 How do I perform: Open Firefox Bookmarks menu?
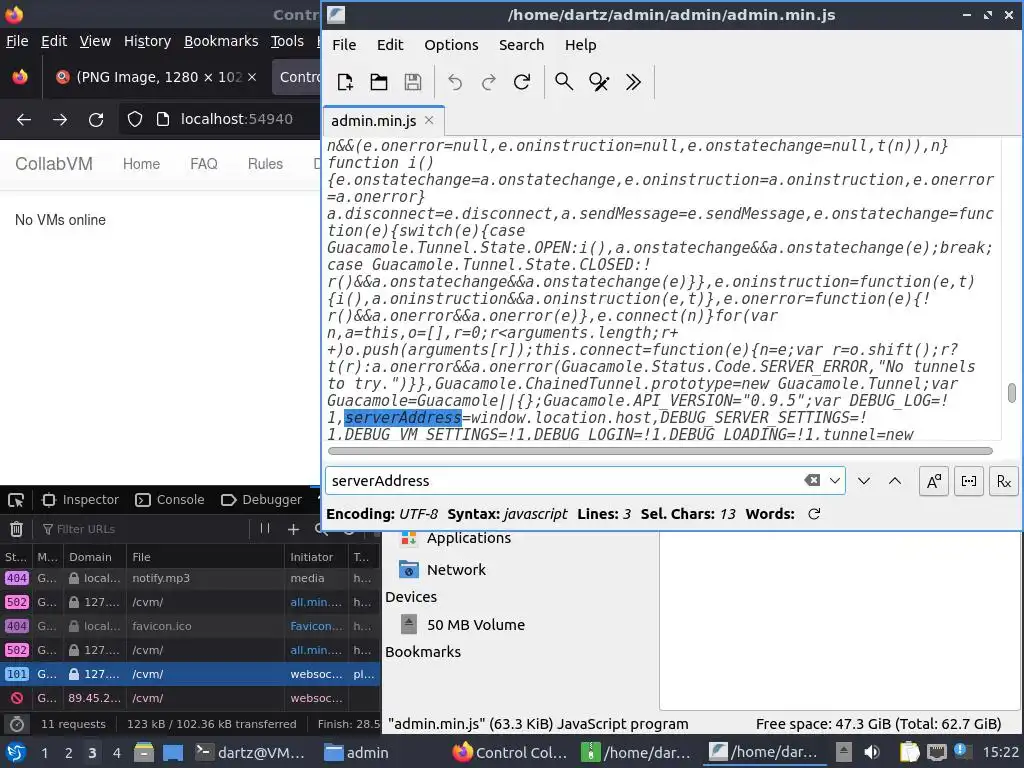tap(221, 41)
